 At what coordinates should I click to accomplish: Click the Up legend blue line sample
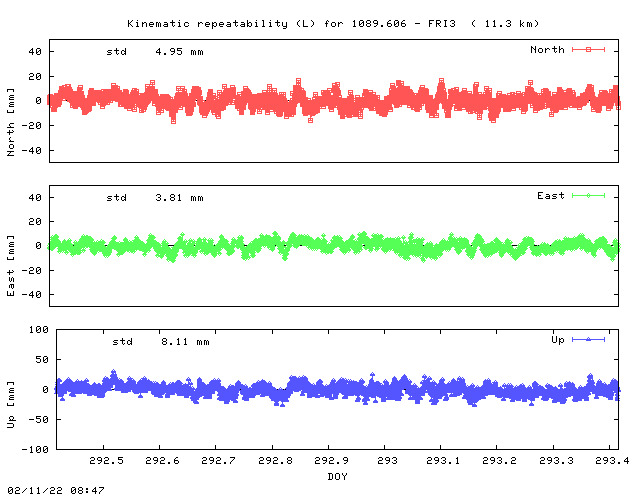[588, 339]
